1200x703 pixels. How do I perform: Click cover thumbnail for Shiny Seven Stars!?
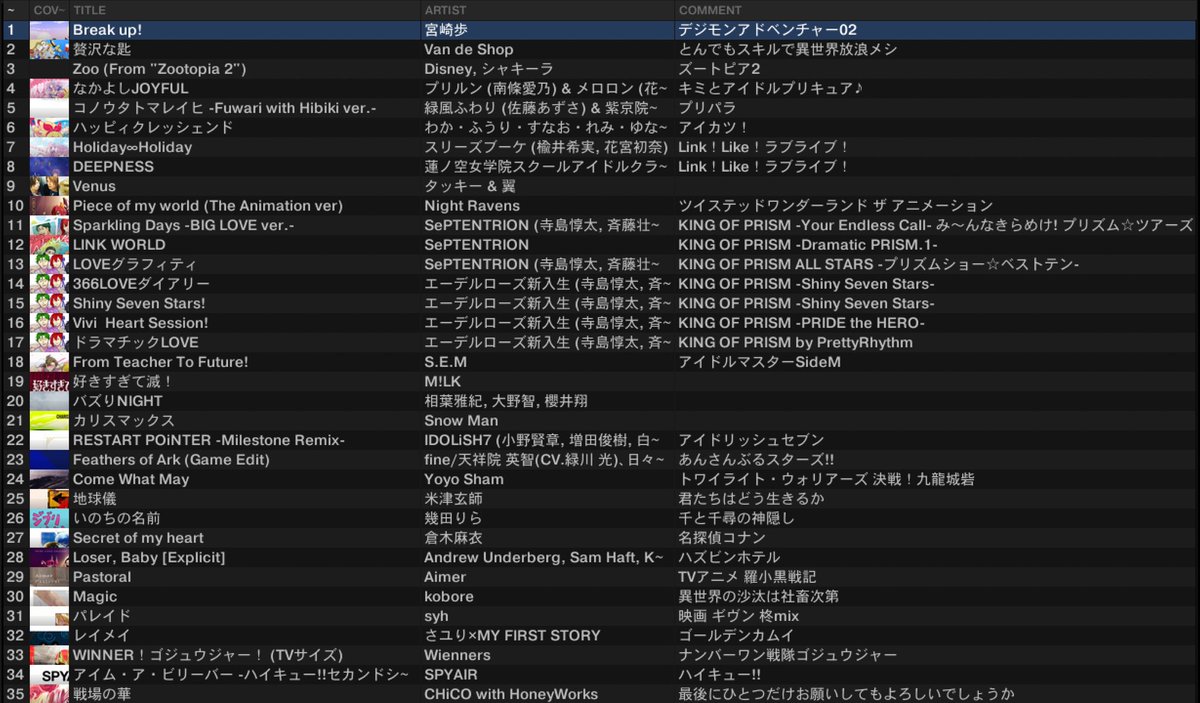tap(49, 304)
